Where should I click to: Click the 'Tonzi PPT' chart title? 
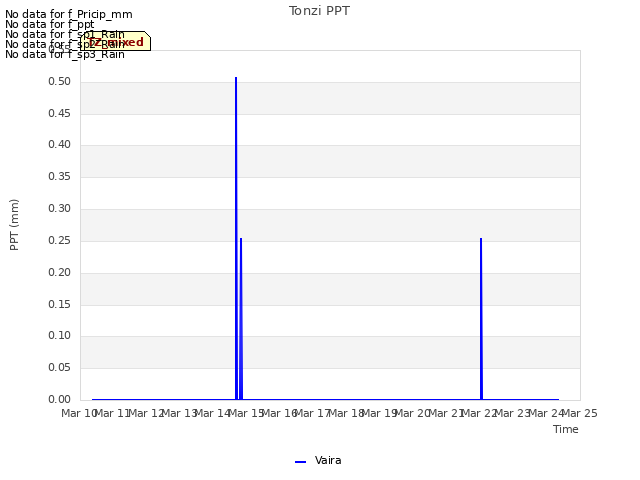click(x=319, y=11)
